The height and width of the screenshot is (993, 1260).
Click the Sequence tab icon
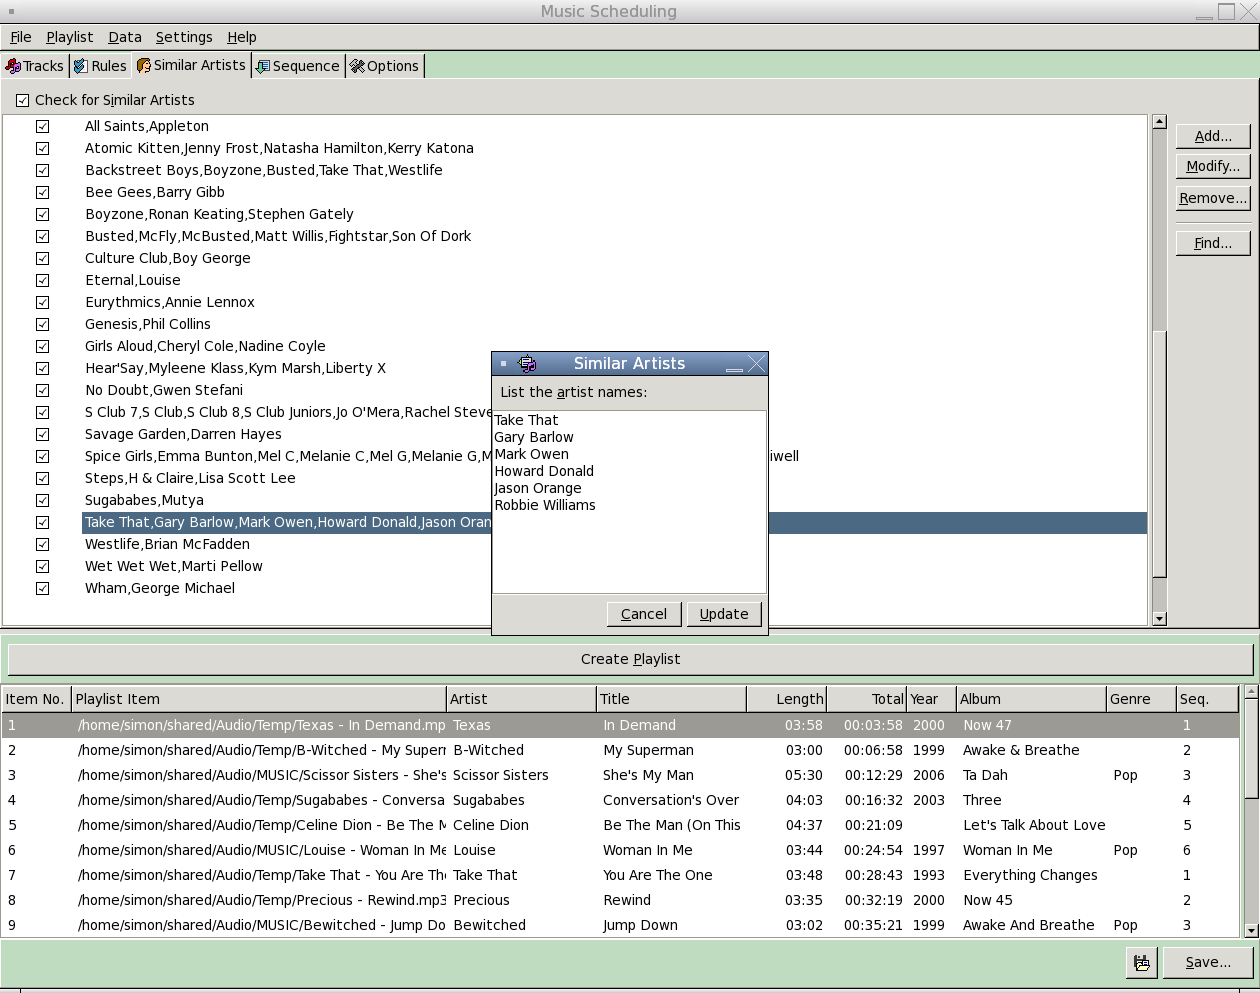pyautogui.click(x=262, y=66)
